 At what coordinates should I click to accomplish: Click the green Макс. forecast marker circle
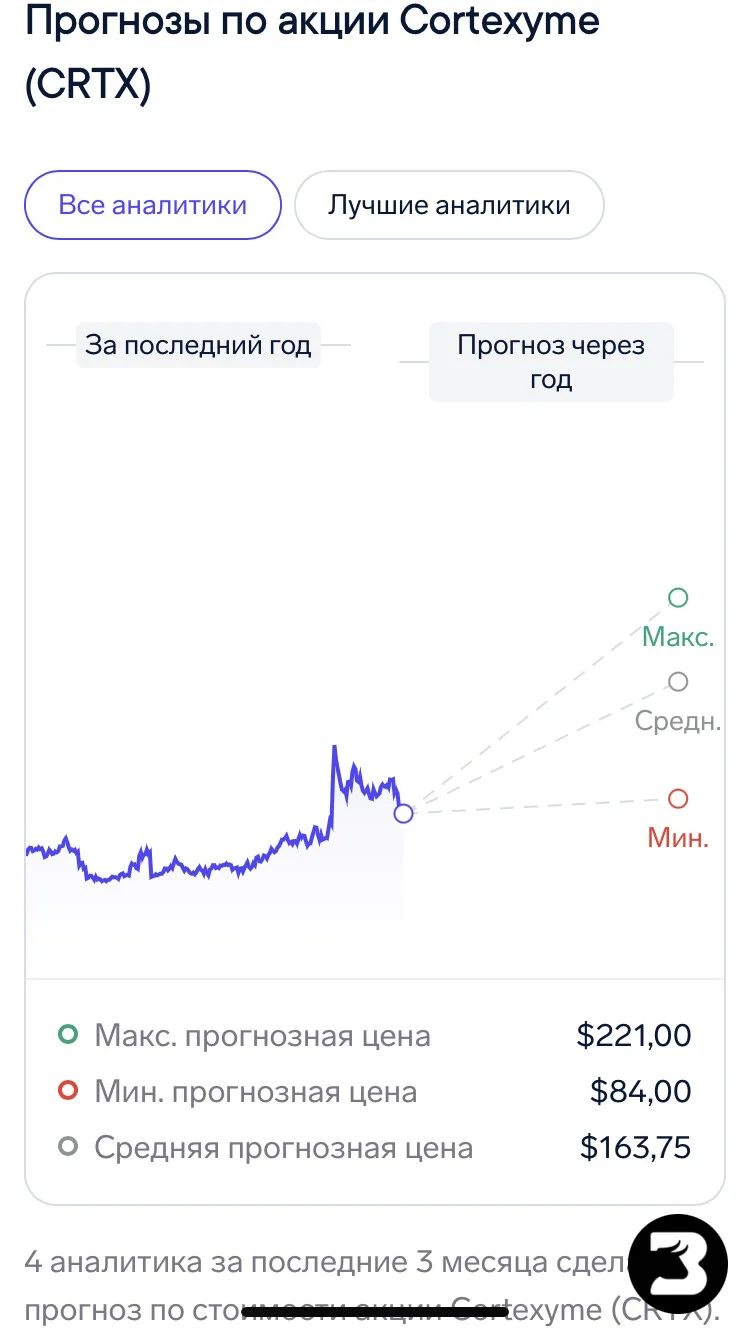[x=678, y=598]
